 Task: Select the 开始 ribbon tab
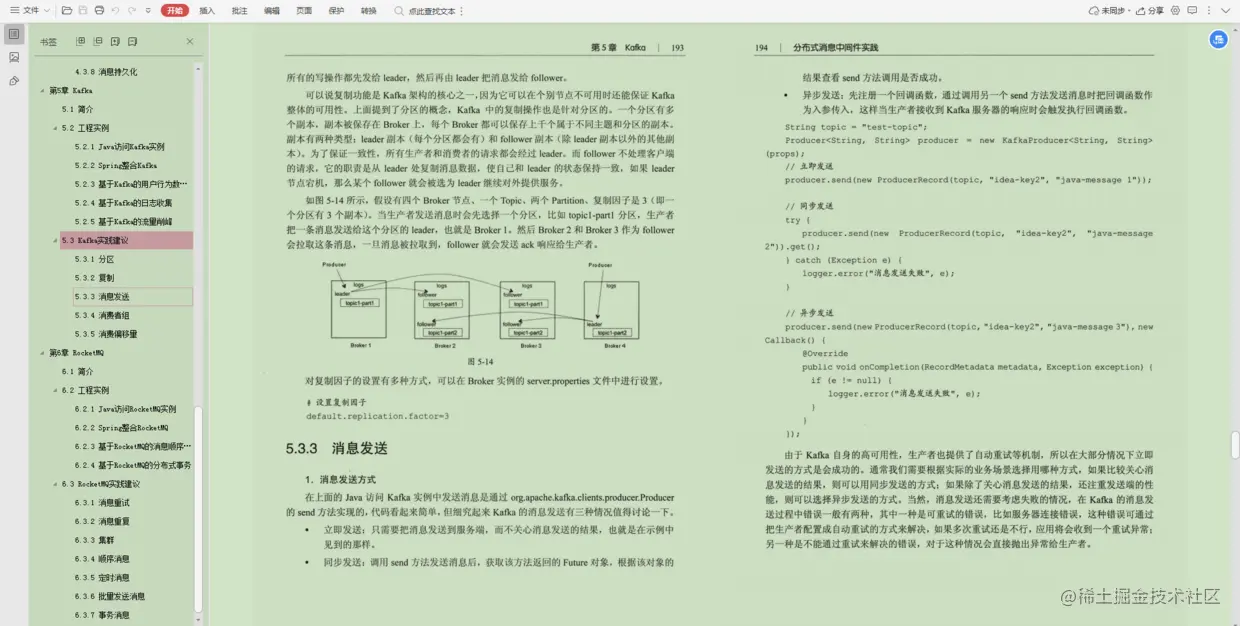[x=175, y=10]
